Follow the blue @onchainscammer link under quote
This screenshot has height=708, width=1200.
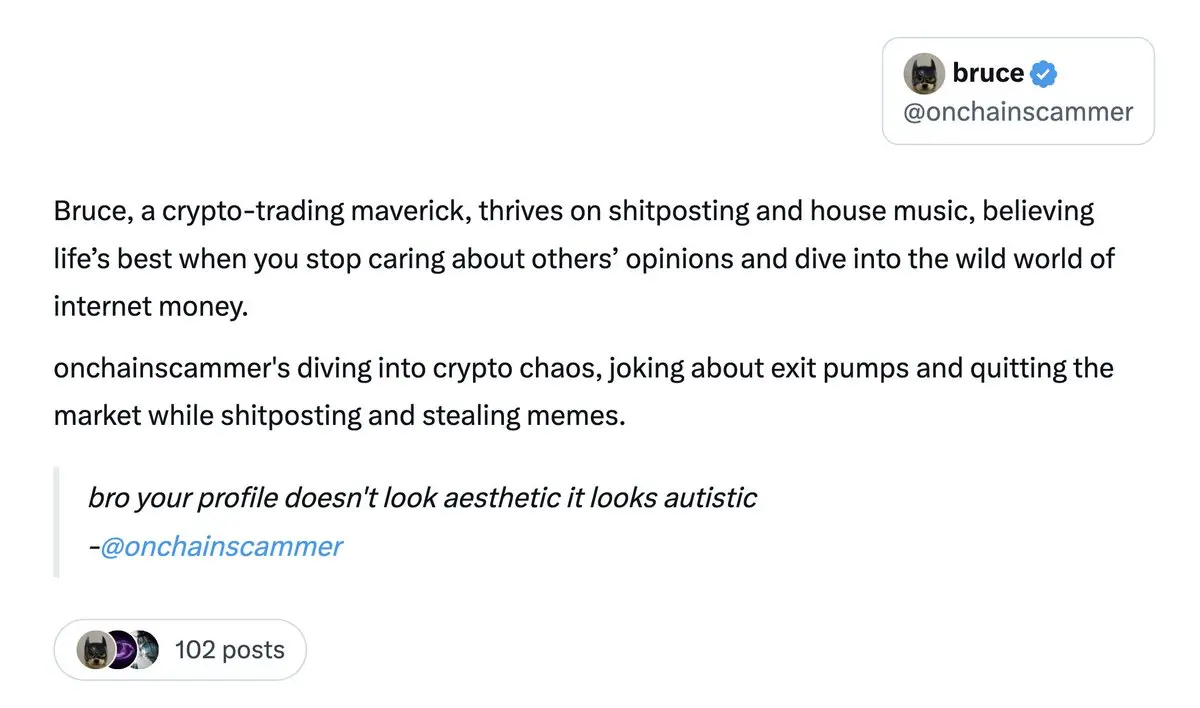point(221,546)
